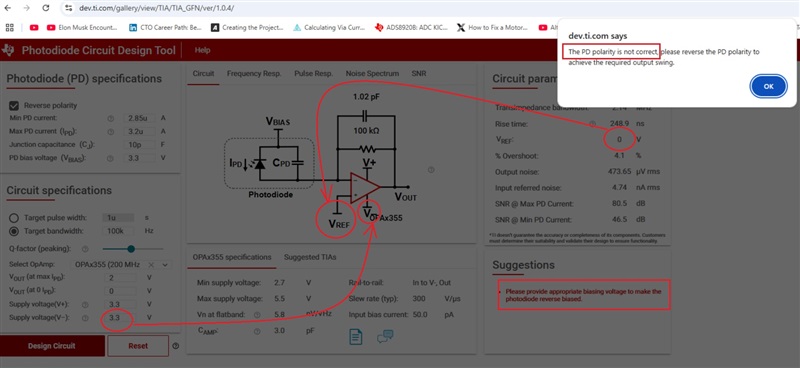The height and width of the screenshot is (368, 800).
Task: Click OK in the dev.ti.com dialog
Action: click(x=768, y=86)
